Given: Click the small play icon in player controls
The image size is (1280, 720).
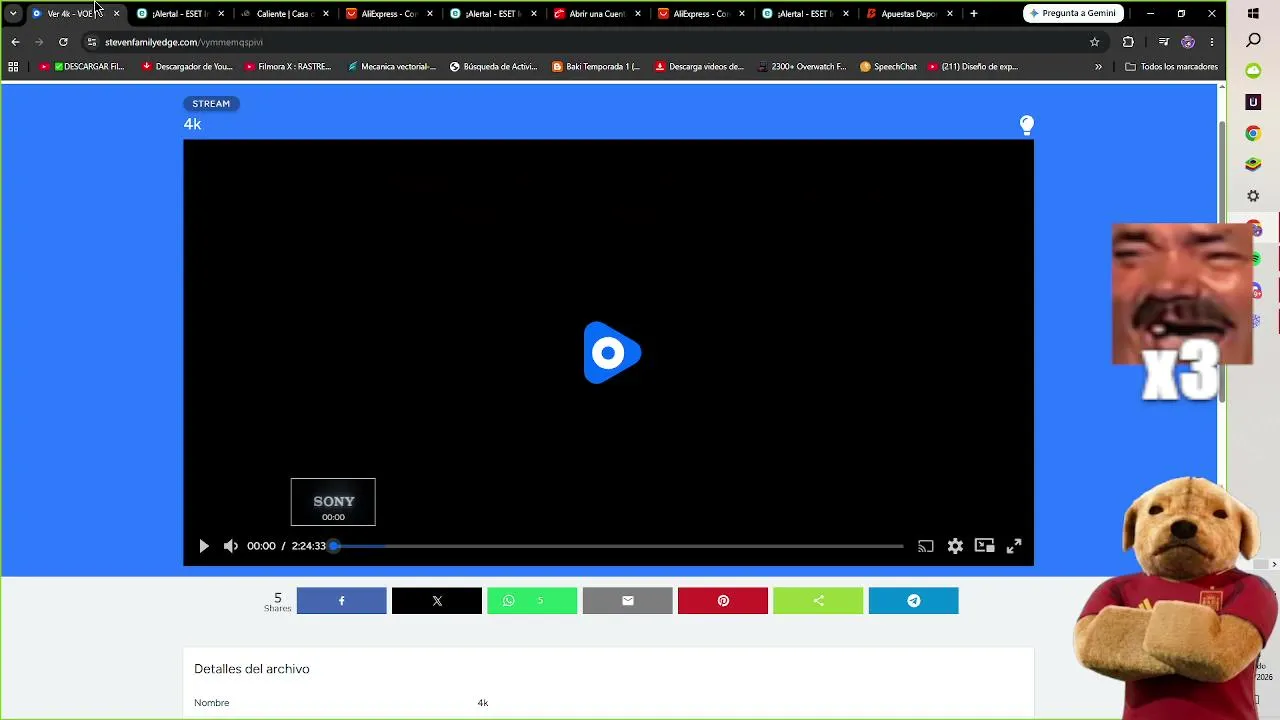Looking at the screenshot, I should point(204,546).
